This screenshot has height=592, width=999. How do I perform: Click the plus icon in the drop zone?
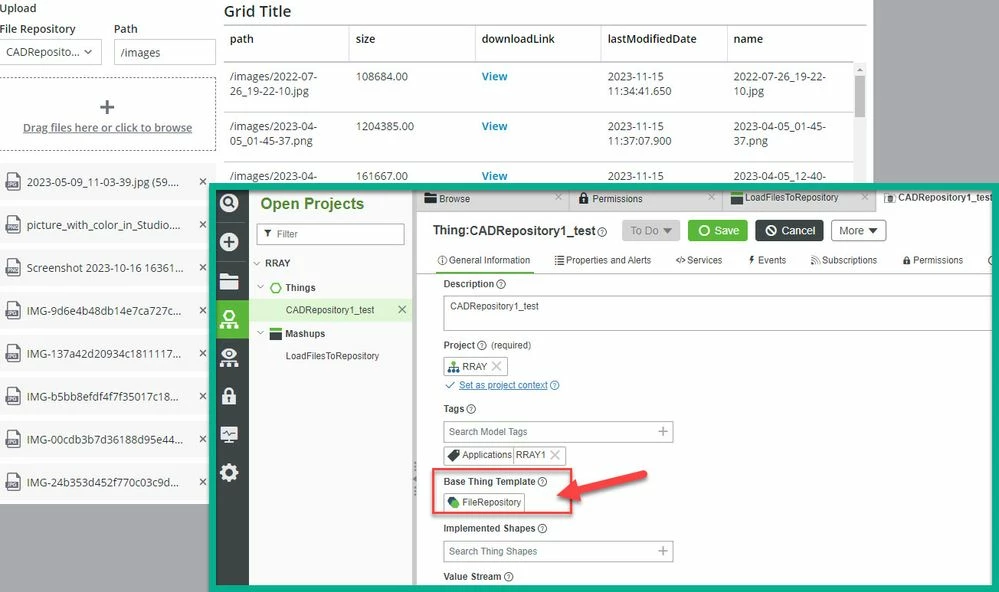(107, 107)
